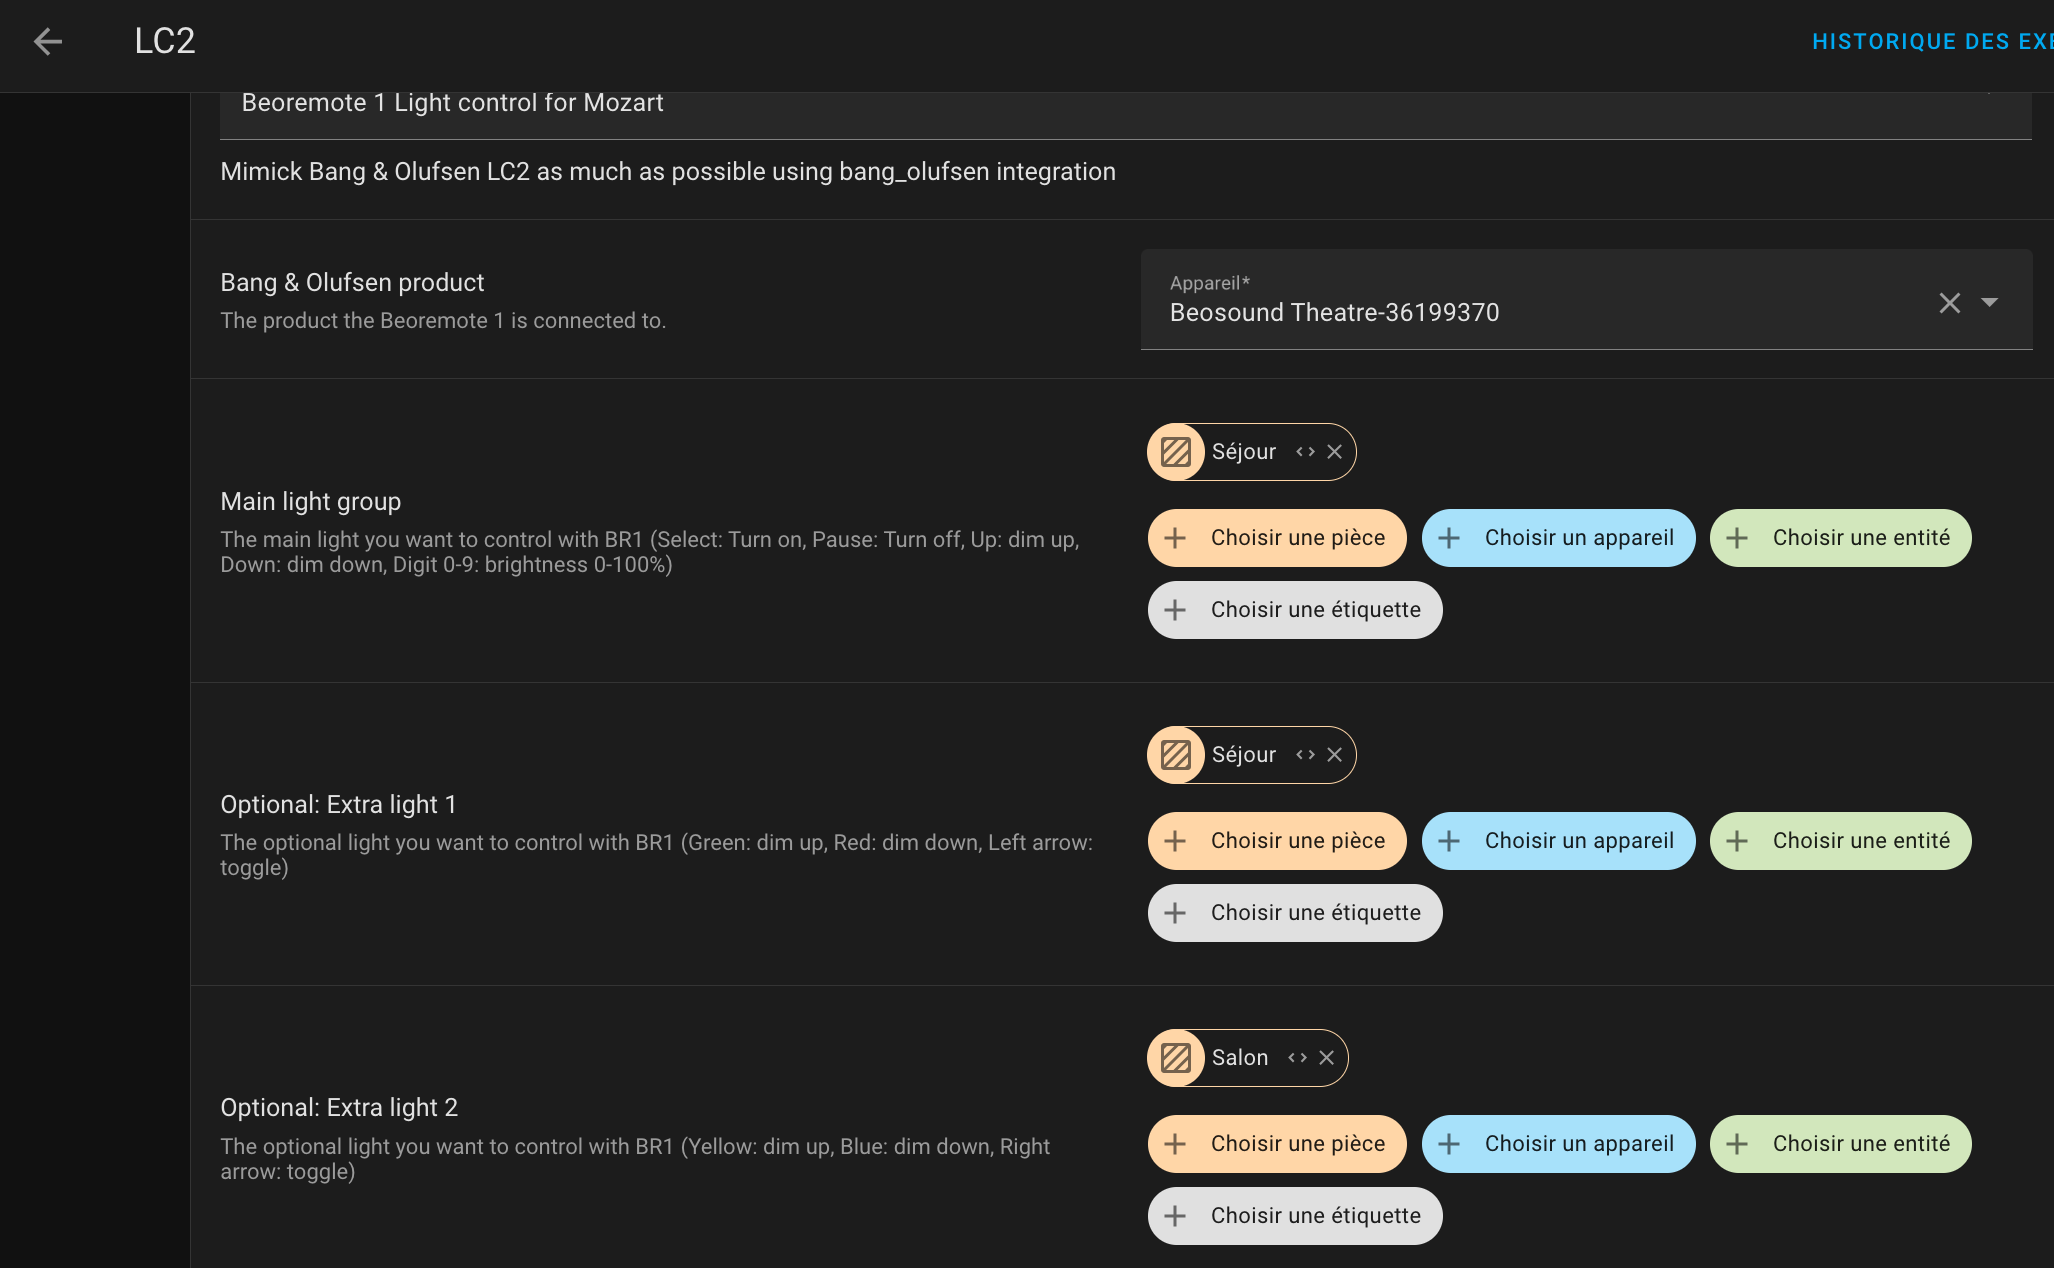Click the 'Optional: Extra light 1' heading

point(338,805)
